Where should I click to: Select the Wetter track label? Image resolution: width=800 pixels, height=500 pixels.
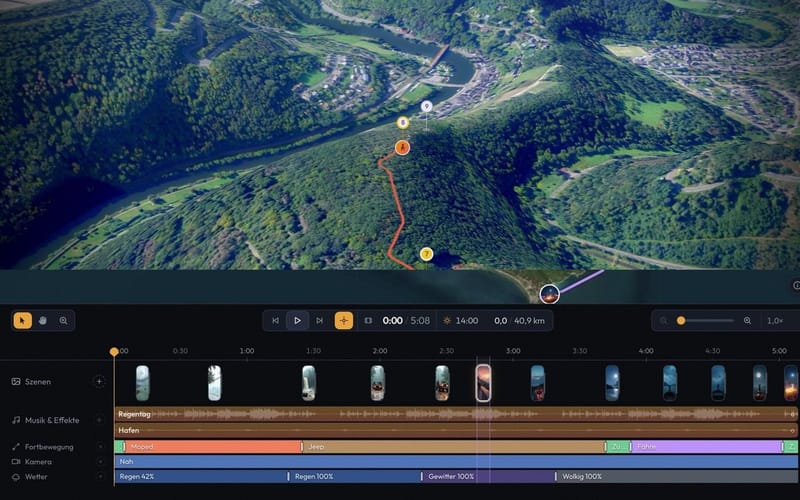[x=36, y=477]
